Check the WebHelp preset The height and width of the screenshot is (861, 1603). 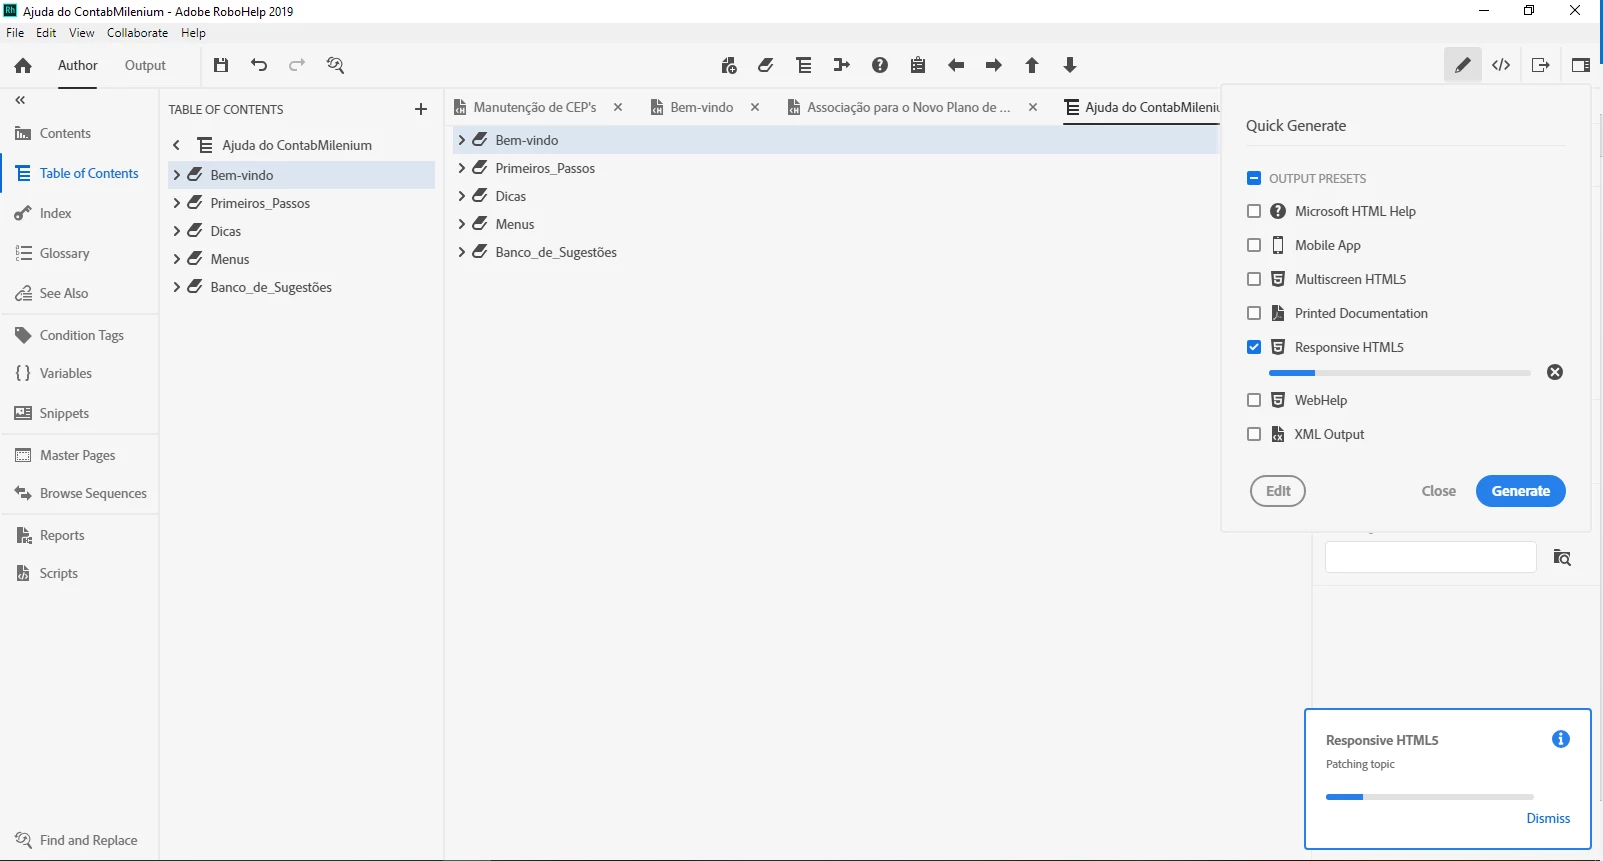click(1254, 400)
